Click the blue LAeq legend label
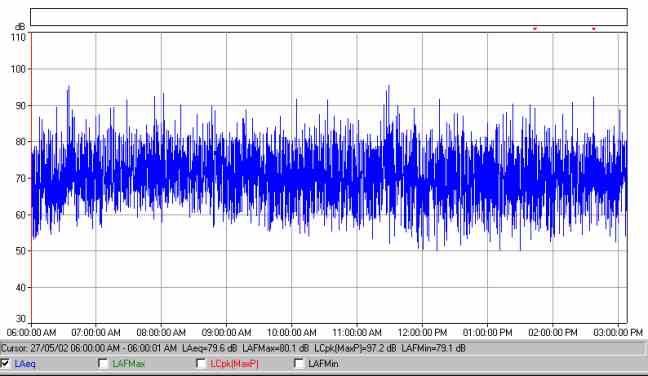648x376 pixels. (25, 364)
